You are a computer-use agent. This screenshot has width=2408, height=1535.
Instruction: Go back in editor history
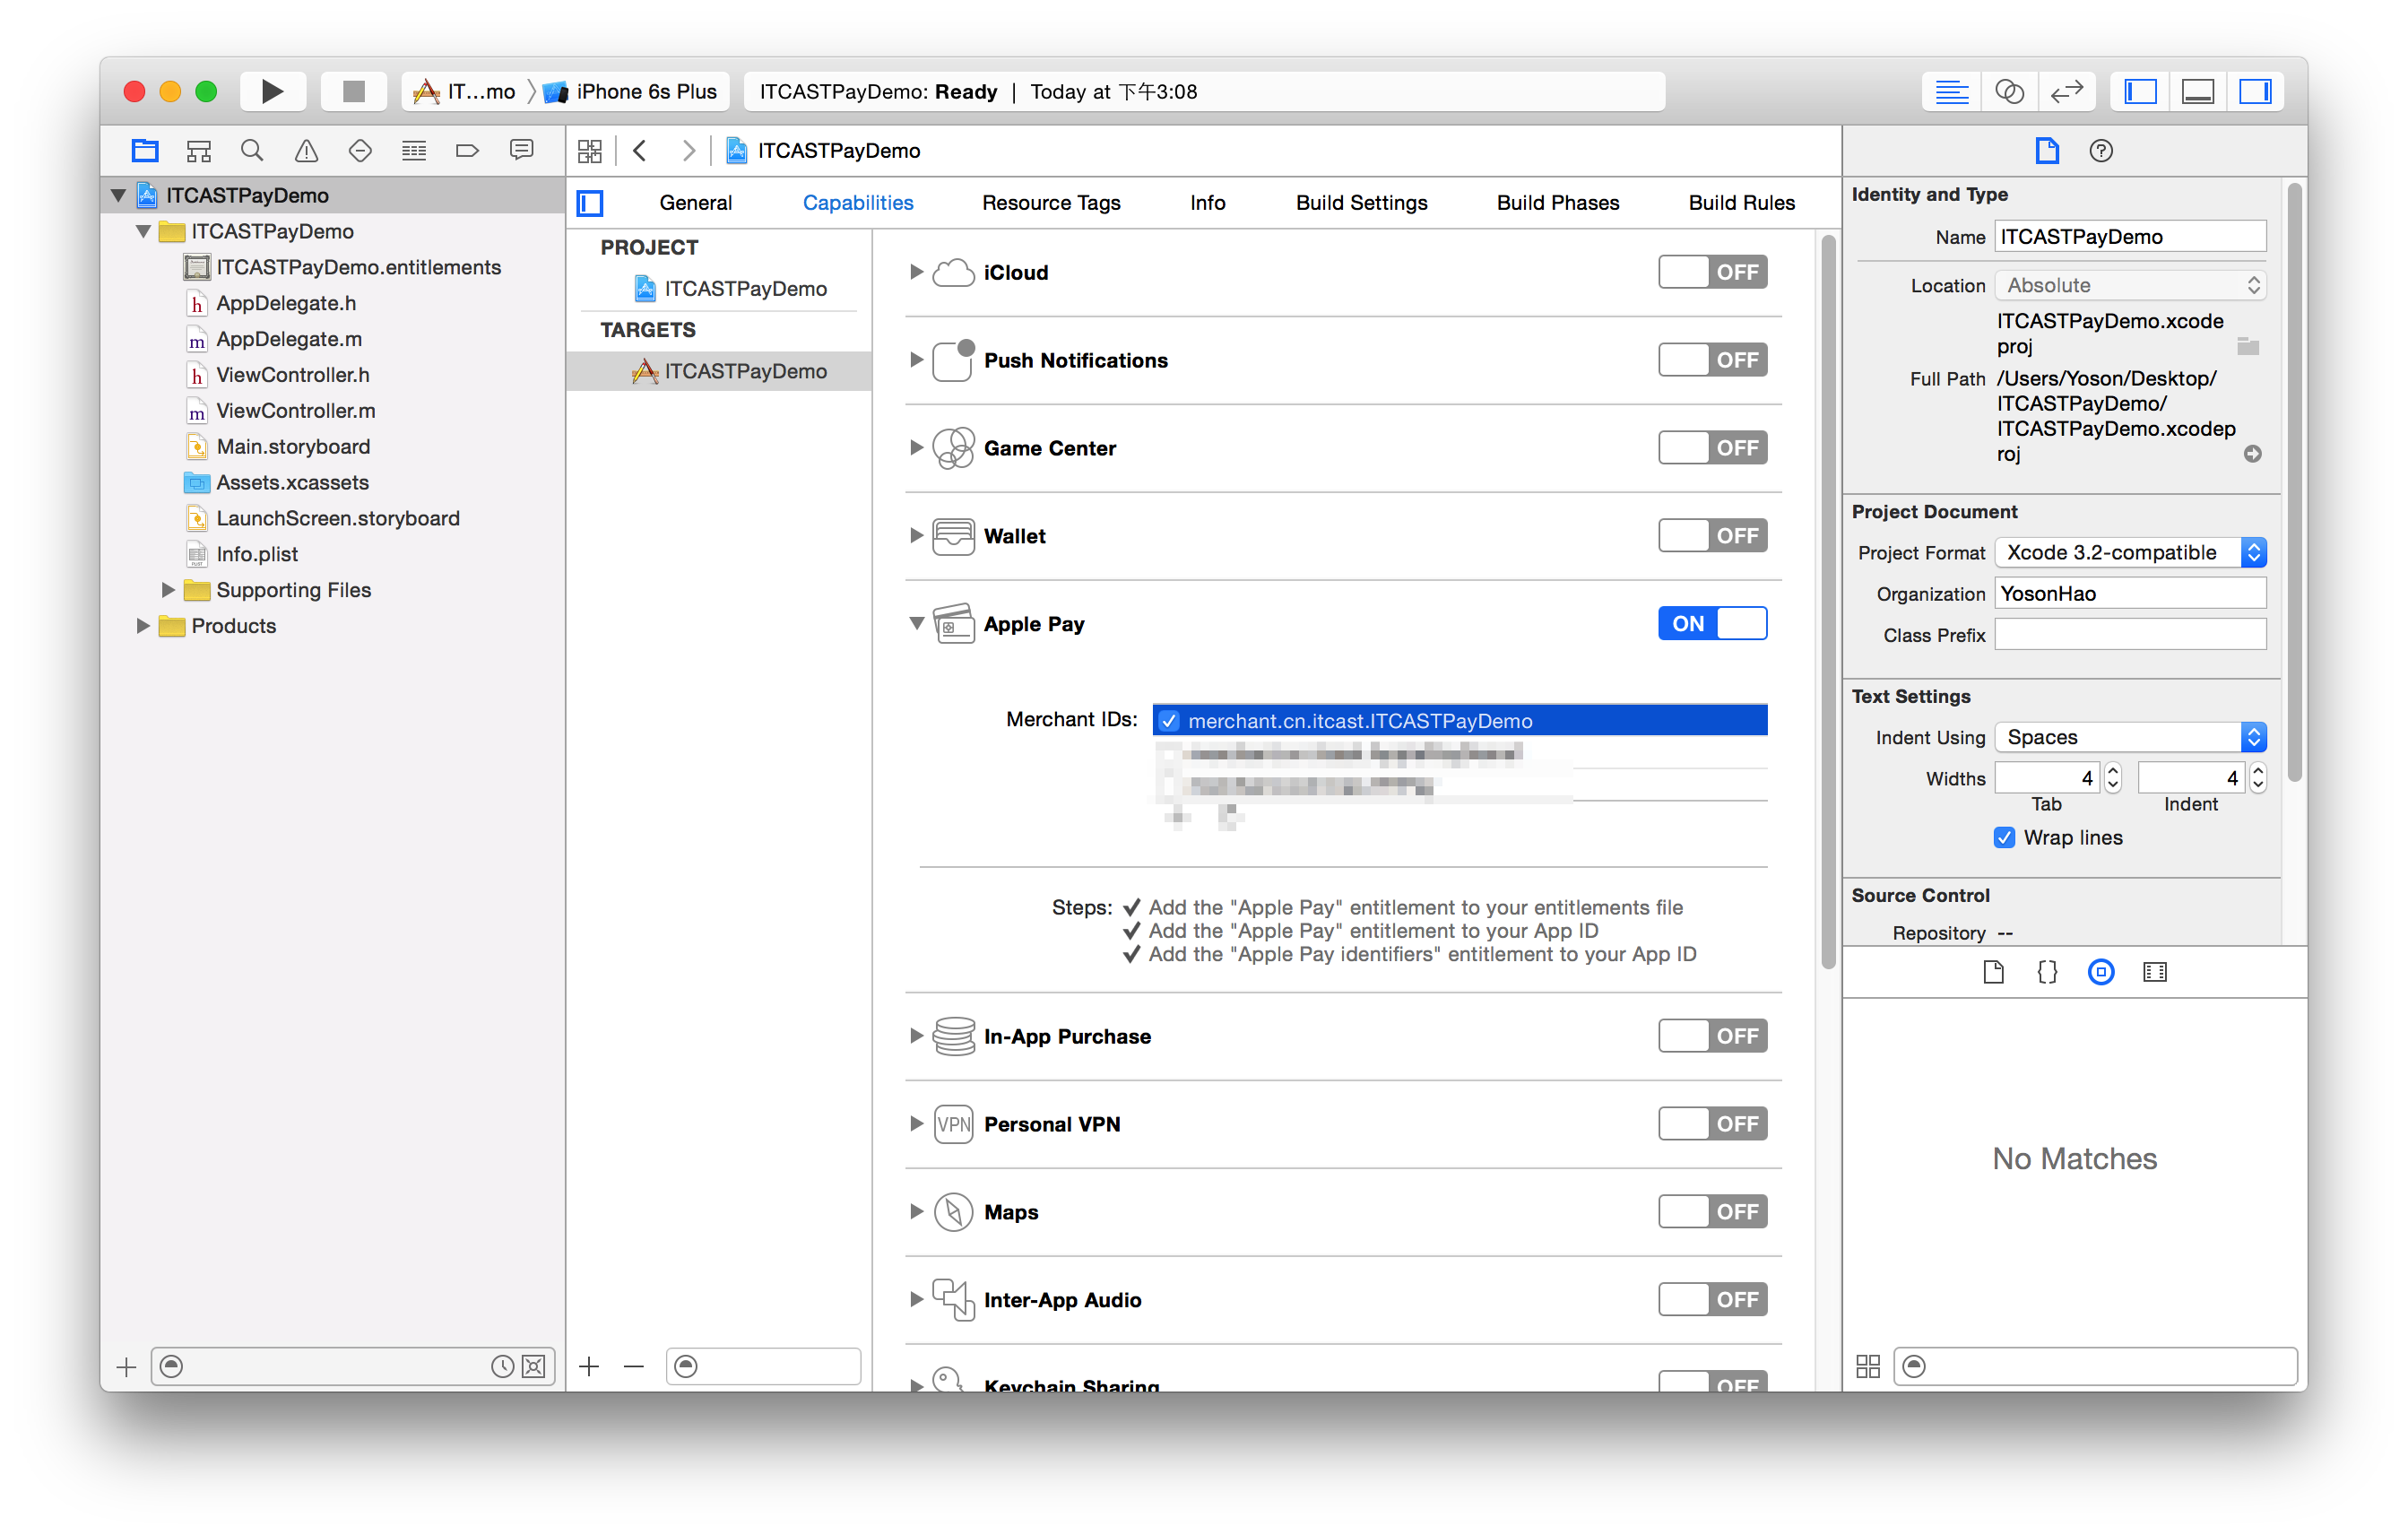(640, 151)
